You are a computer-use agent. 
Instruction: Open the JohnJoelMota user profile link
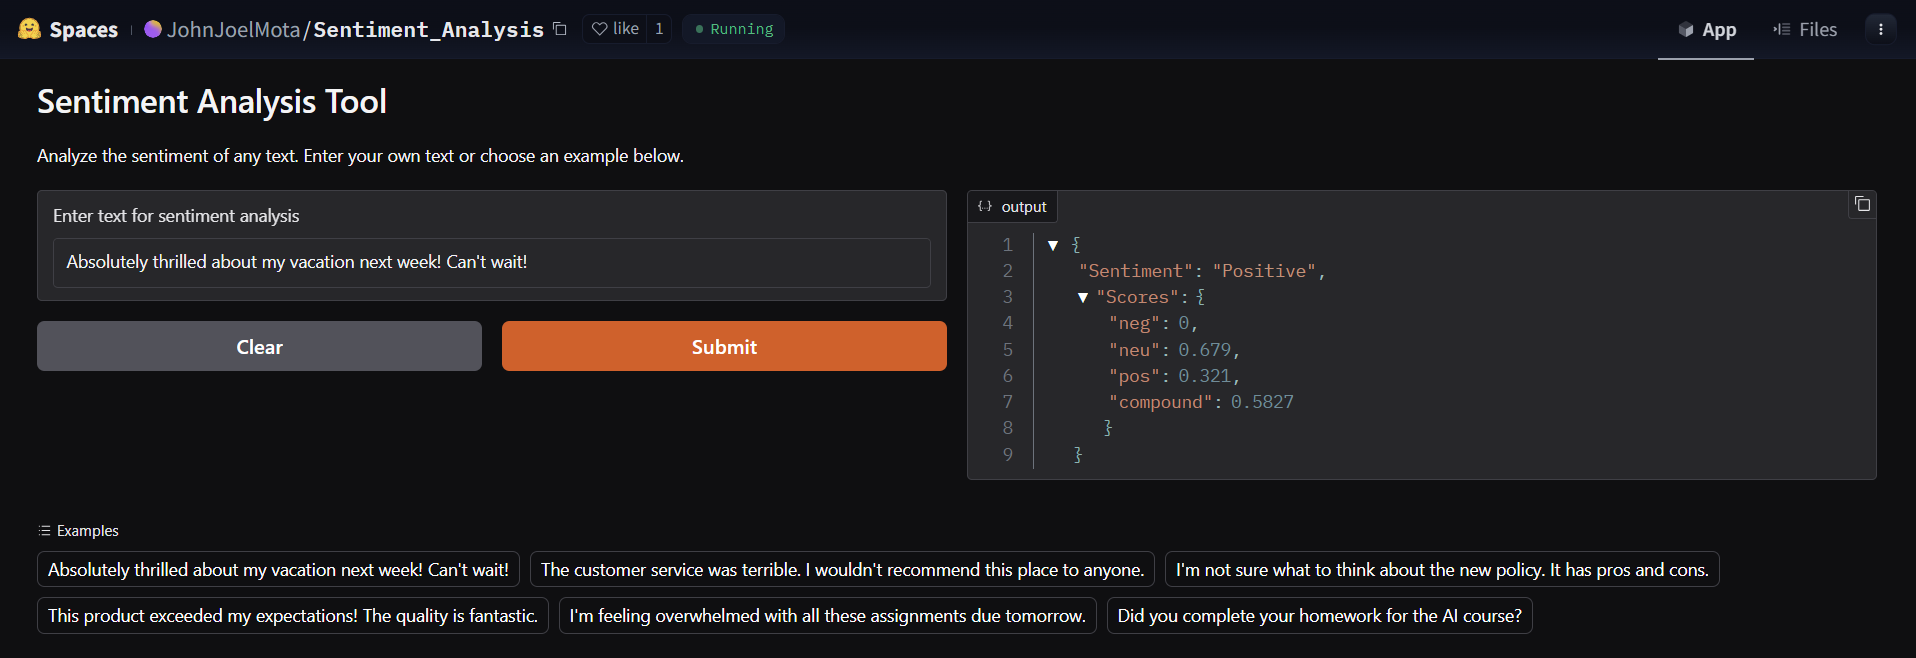(233, 30)
